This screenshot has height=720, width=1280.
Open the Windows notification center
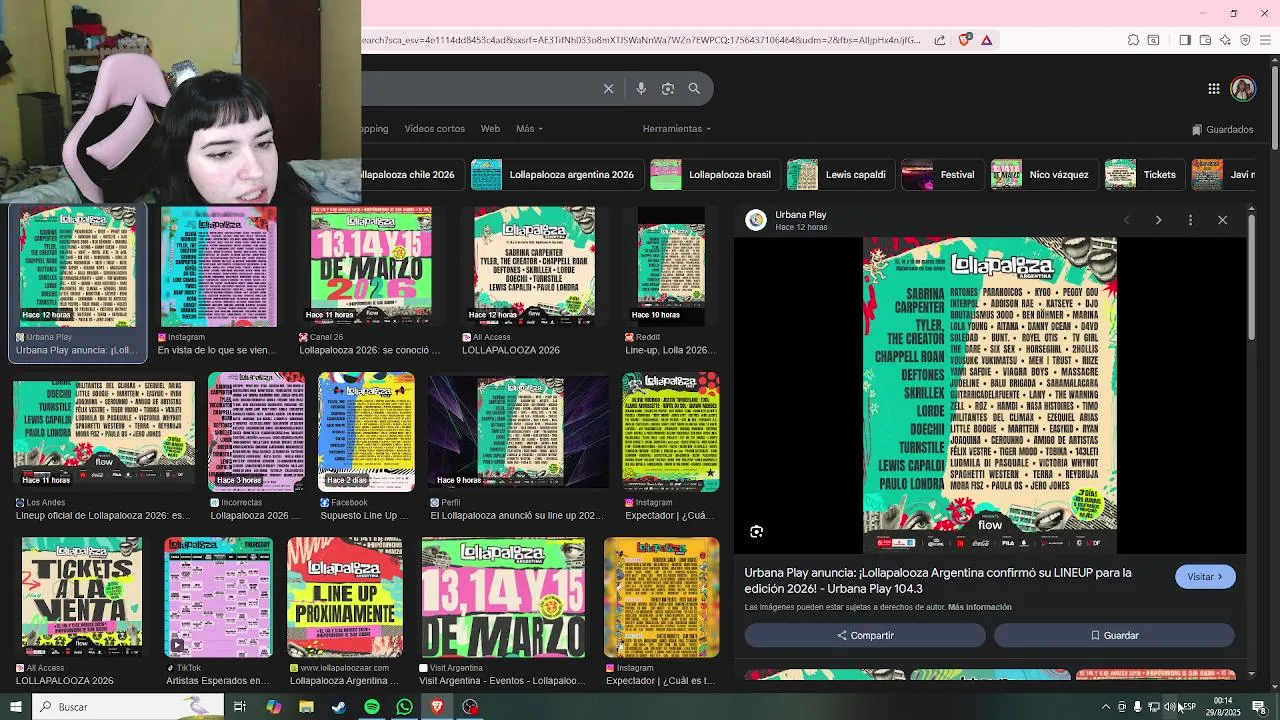(x=1259, y=707)
